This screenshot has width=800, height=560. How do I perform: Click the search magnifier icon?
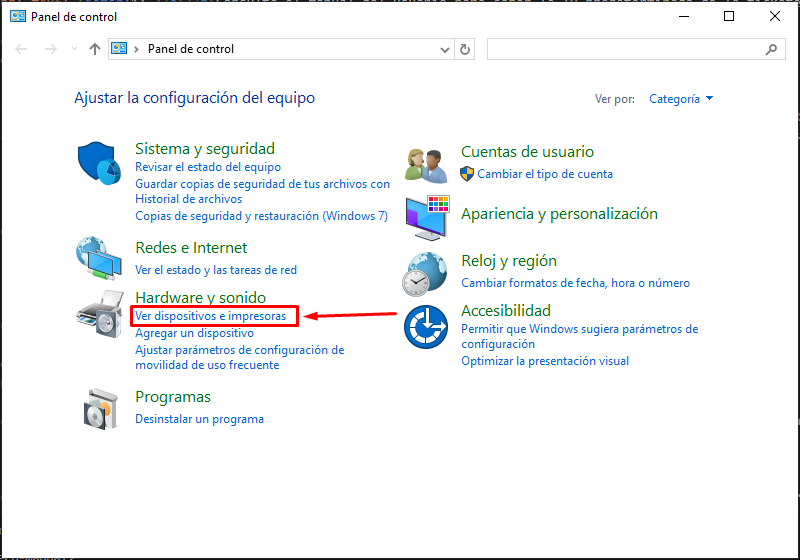[771, 49]
